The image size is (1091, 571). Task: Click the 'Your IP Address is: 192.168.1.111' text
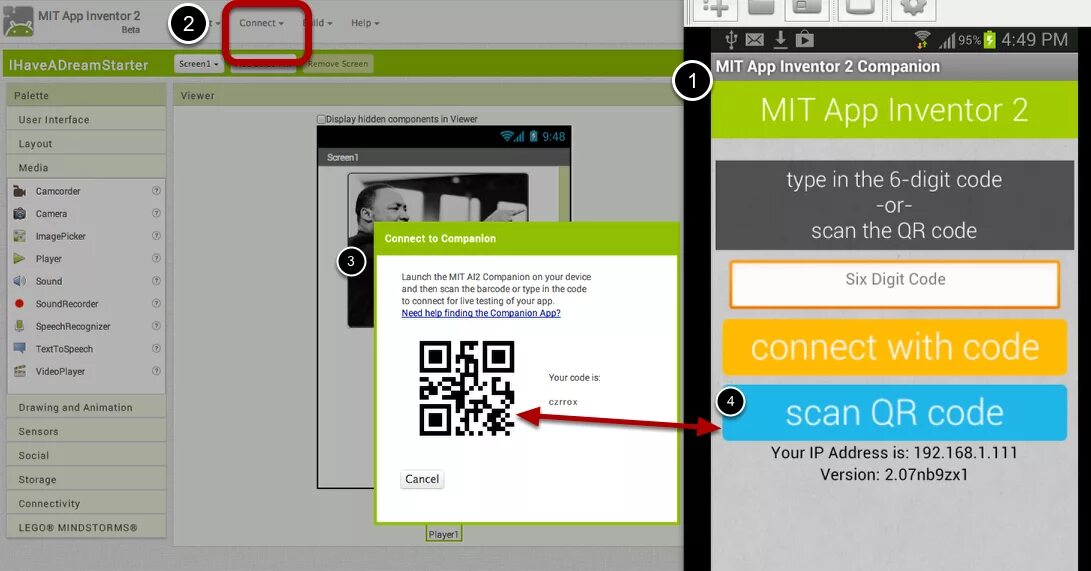894,453
